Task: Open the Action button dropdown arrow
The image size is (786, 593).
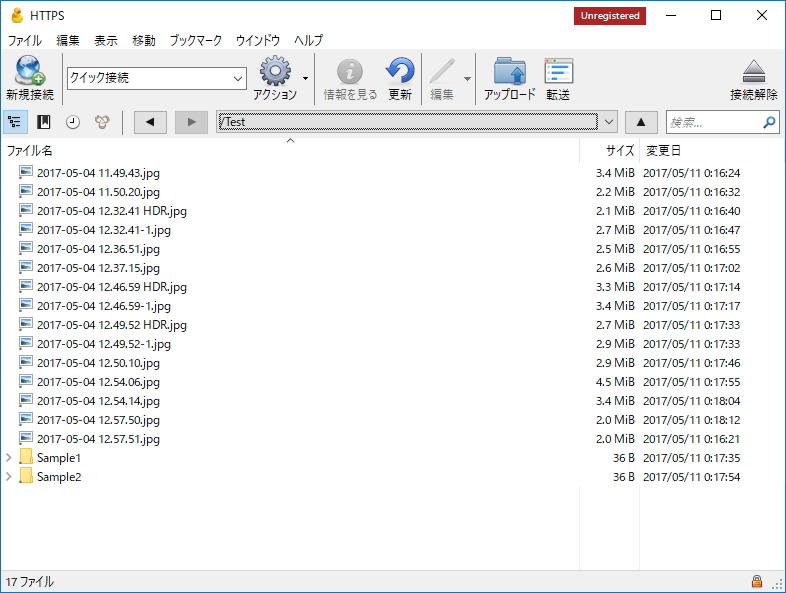Action: tap(305, 78)
